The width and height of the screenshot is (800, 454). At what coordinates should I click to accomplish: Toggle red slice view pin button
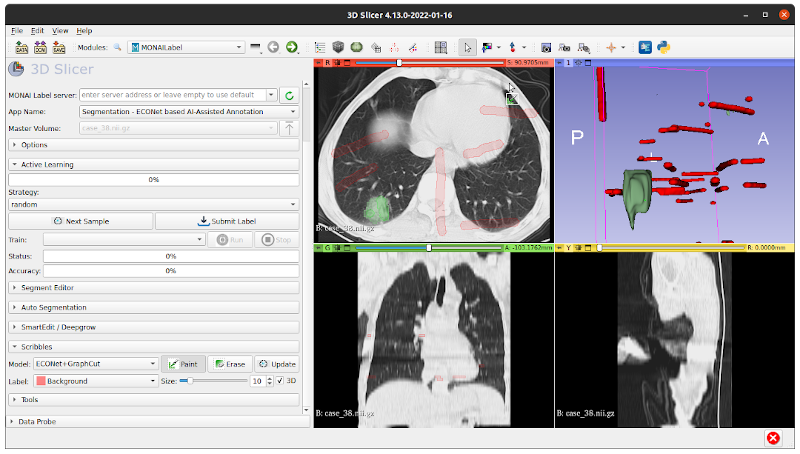pyautogui.click(x=318, y=63)
